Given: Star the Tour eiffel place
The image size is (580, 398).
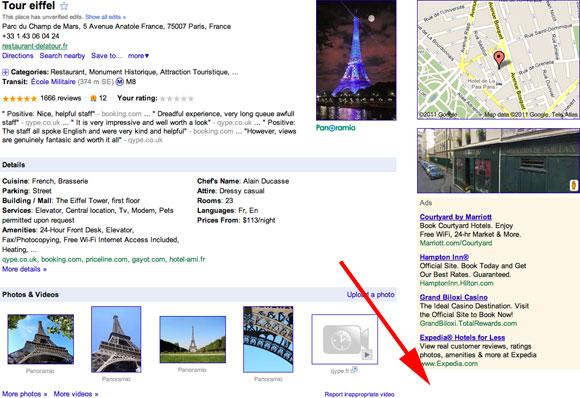Looking at the screenshot, I should coord(64,6).
